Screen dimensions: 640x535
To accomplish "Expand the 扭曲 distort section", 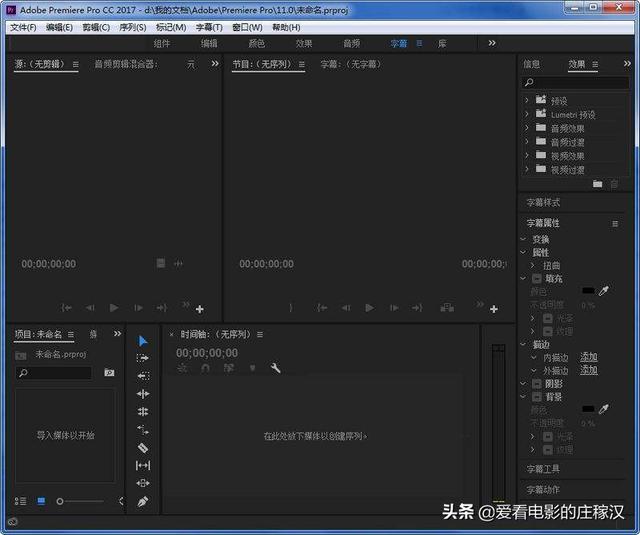I will (x=533, y=265).
